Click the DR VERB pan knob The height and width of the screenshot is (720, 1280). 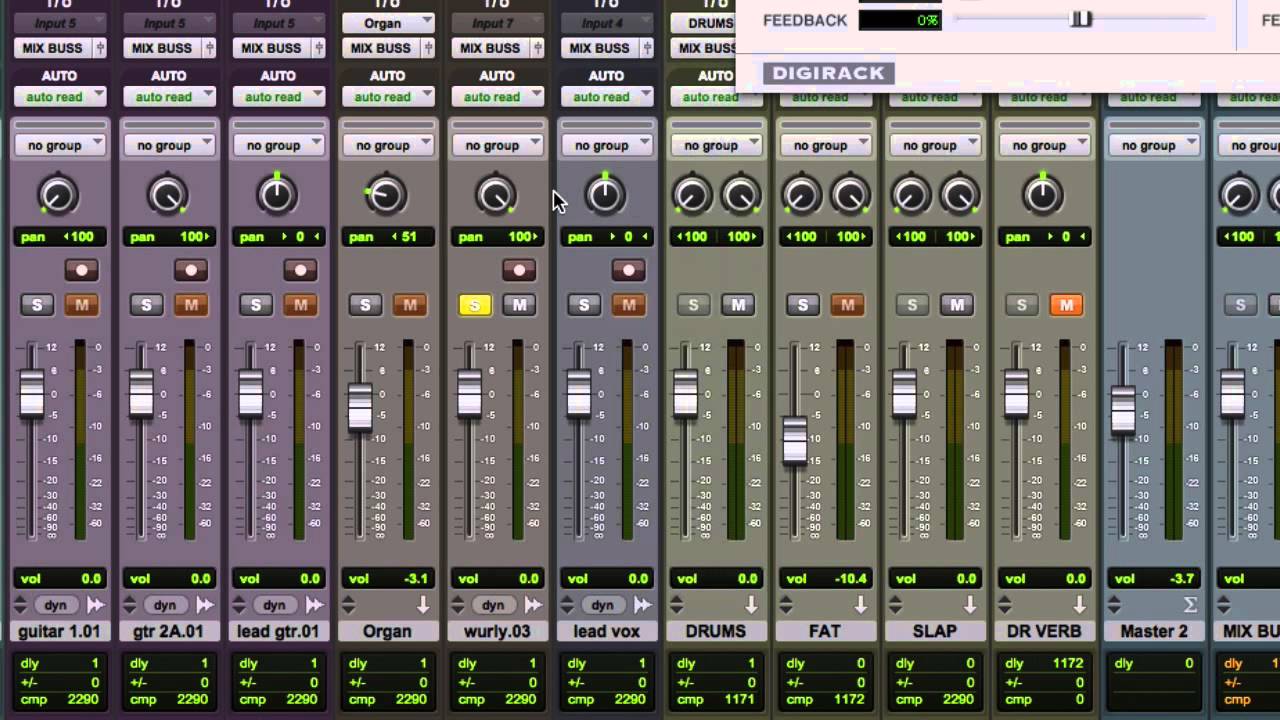coord(1043,195)
